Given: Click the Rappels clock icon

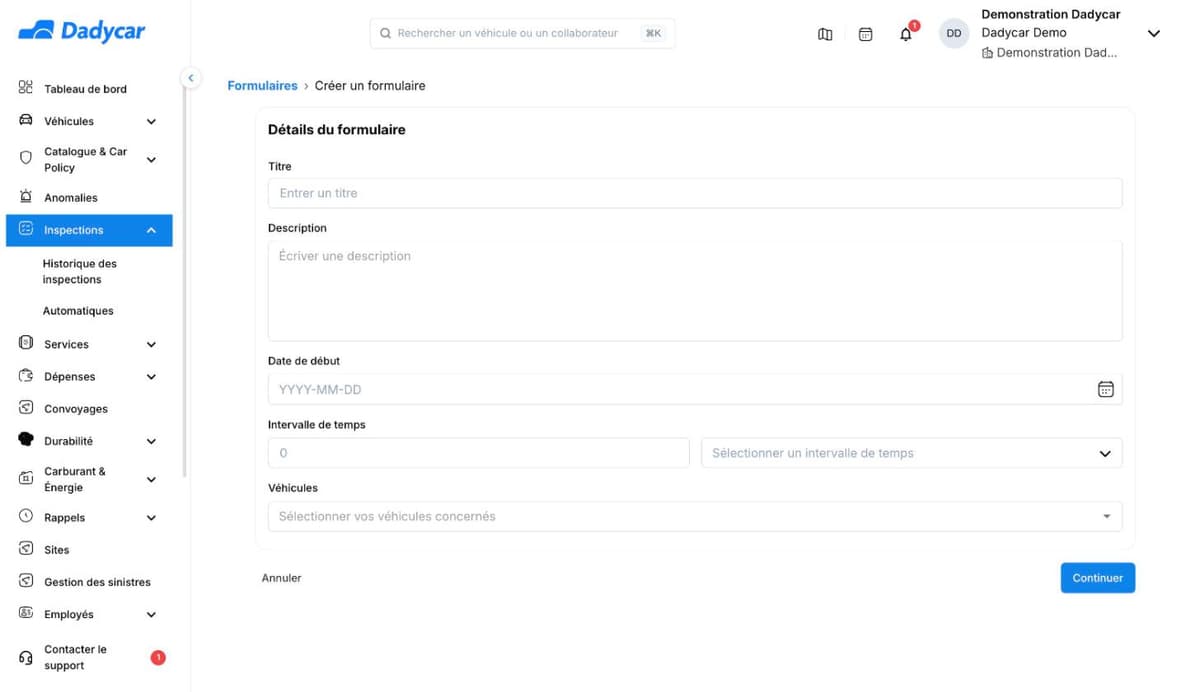Looking at the screenshot, I should click(26, 517).
